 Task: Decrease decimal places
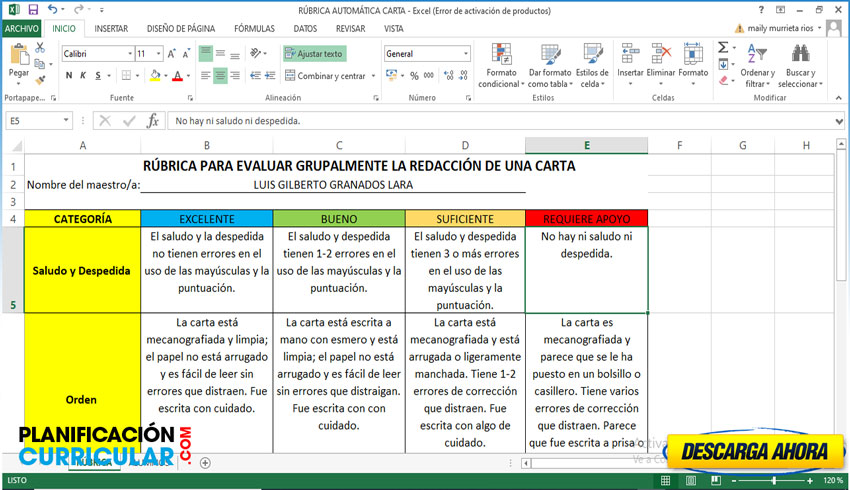click(463, 76)
